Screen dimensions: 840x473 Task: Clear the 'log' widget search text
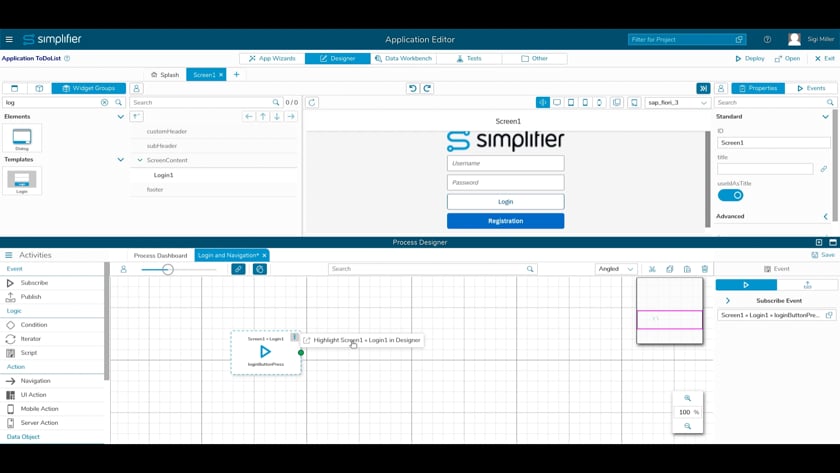tap(104, 102)
